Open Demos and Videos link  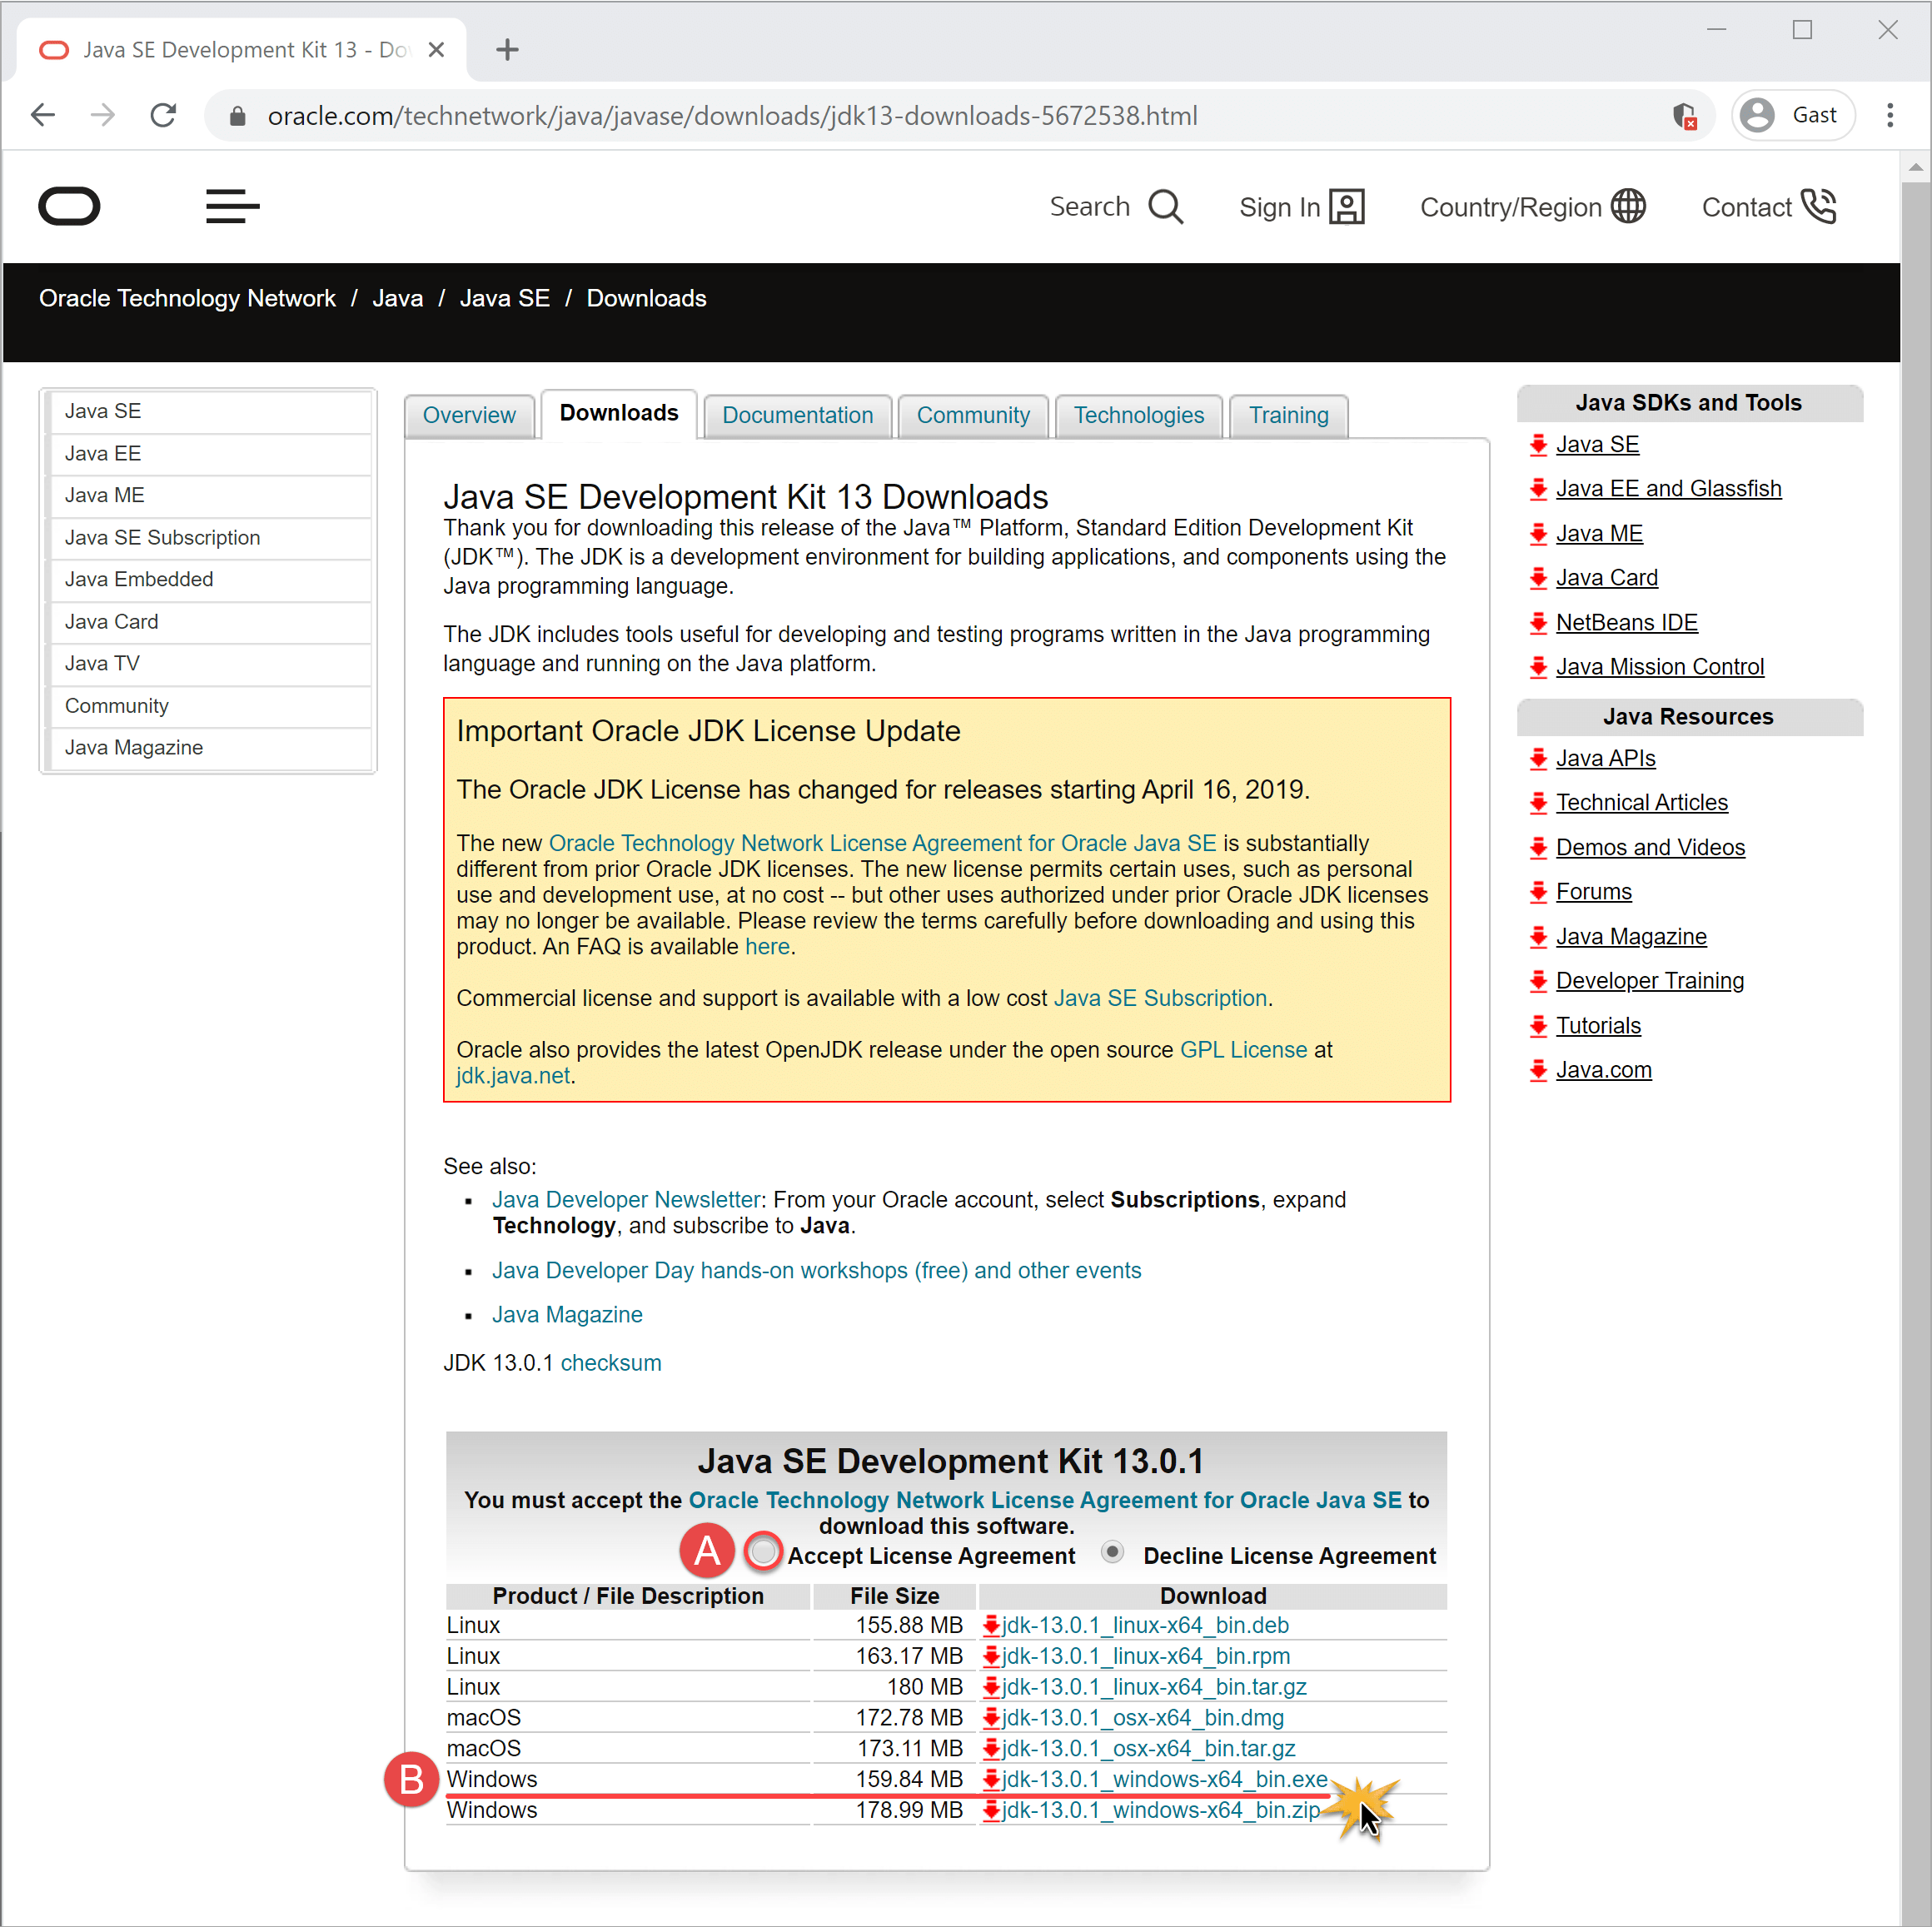click(1650, 848)
